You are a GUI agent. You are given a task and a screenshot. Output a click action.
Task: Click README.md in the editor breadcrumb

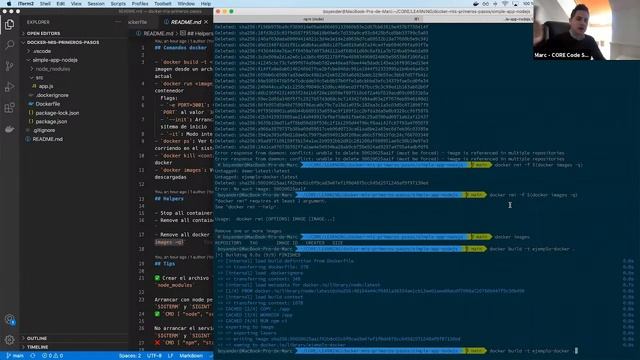click(x=158, y=33)
